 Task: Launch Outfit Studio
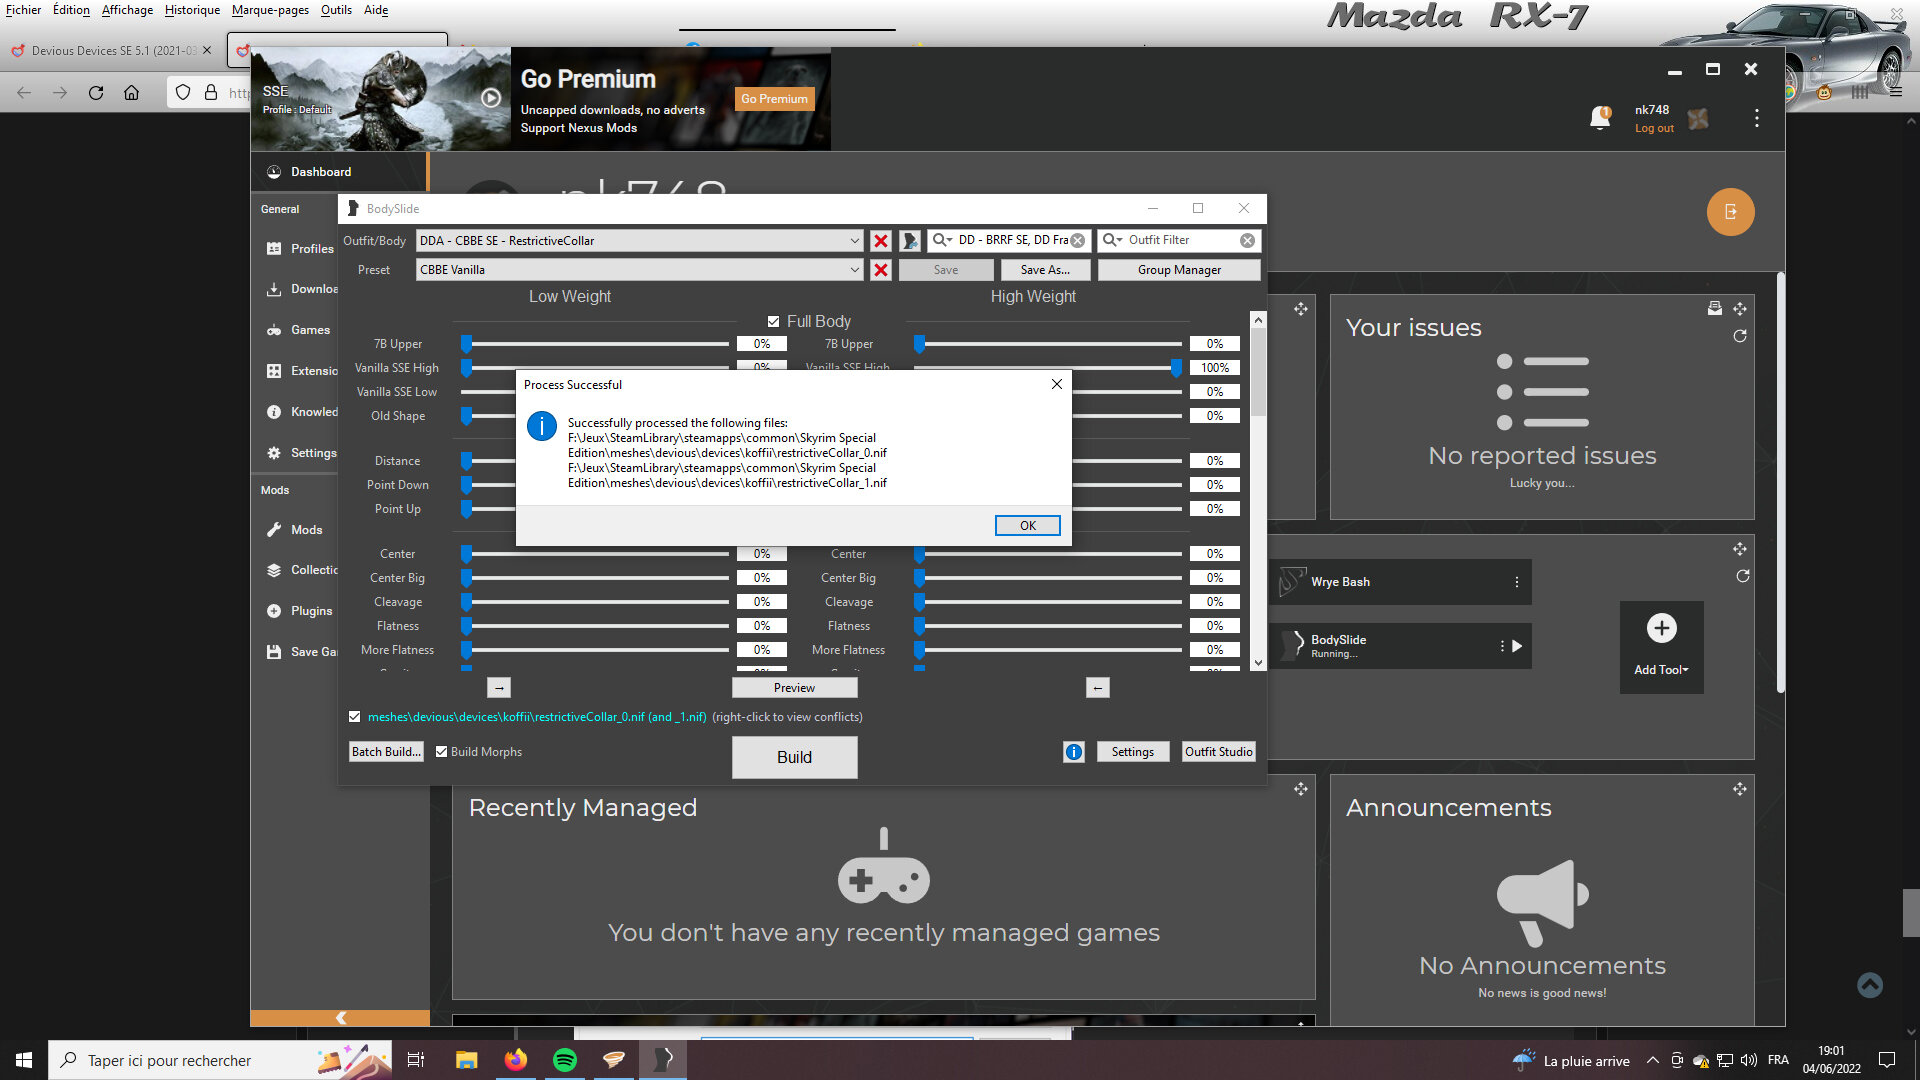[1218, 752]
